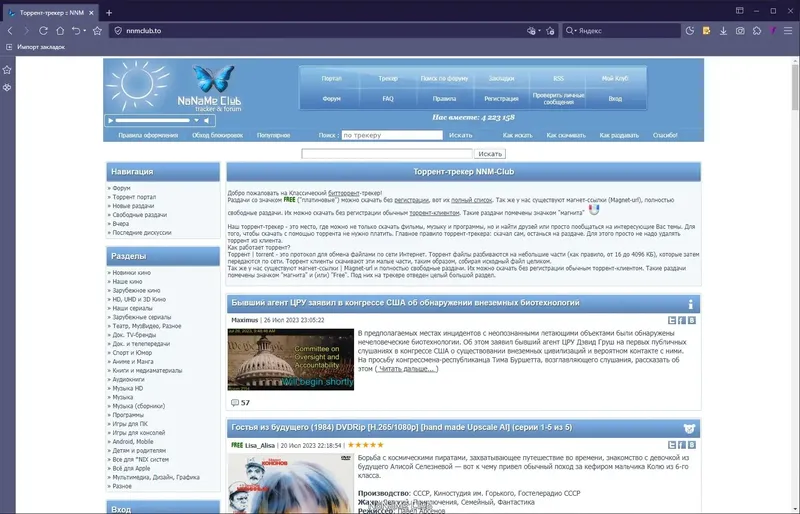Image resolution: width=800 pixels, height=514 pixels.
Task: Share CIA news post via VK icon
Action: click(692, 320)
